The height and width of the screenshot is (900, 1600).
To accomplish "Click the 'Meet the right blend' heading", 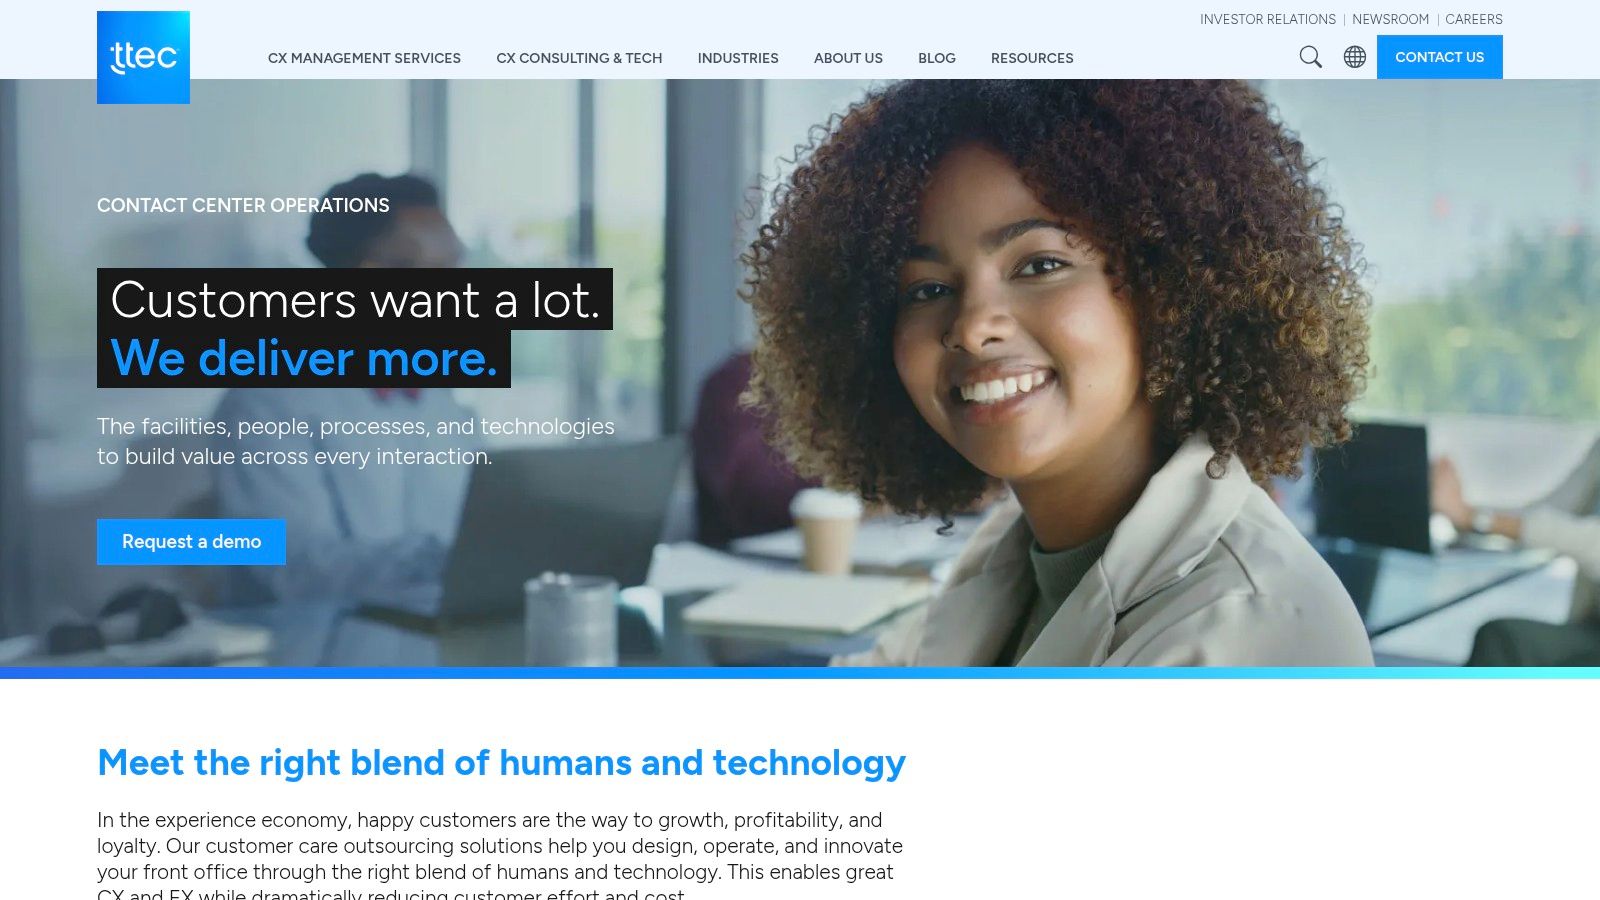I will [x=501, y=763].
